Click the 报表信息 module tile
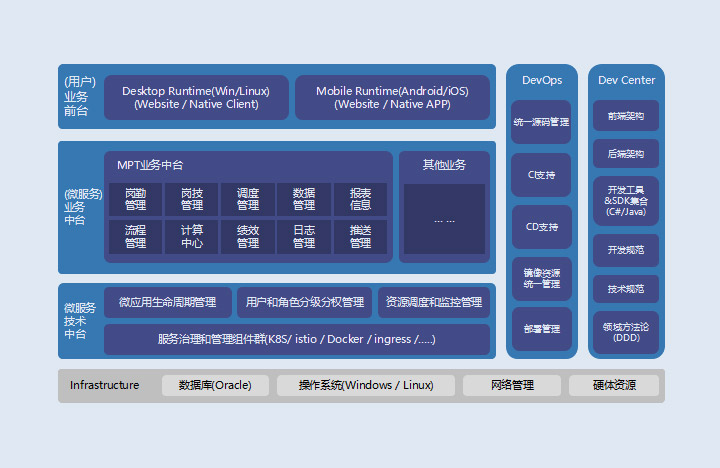The image size is (720, 468). pyautogui.click(x=360, y=199)
